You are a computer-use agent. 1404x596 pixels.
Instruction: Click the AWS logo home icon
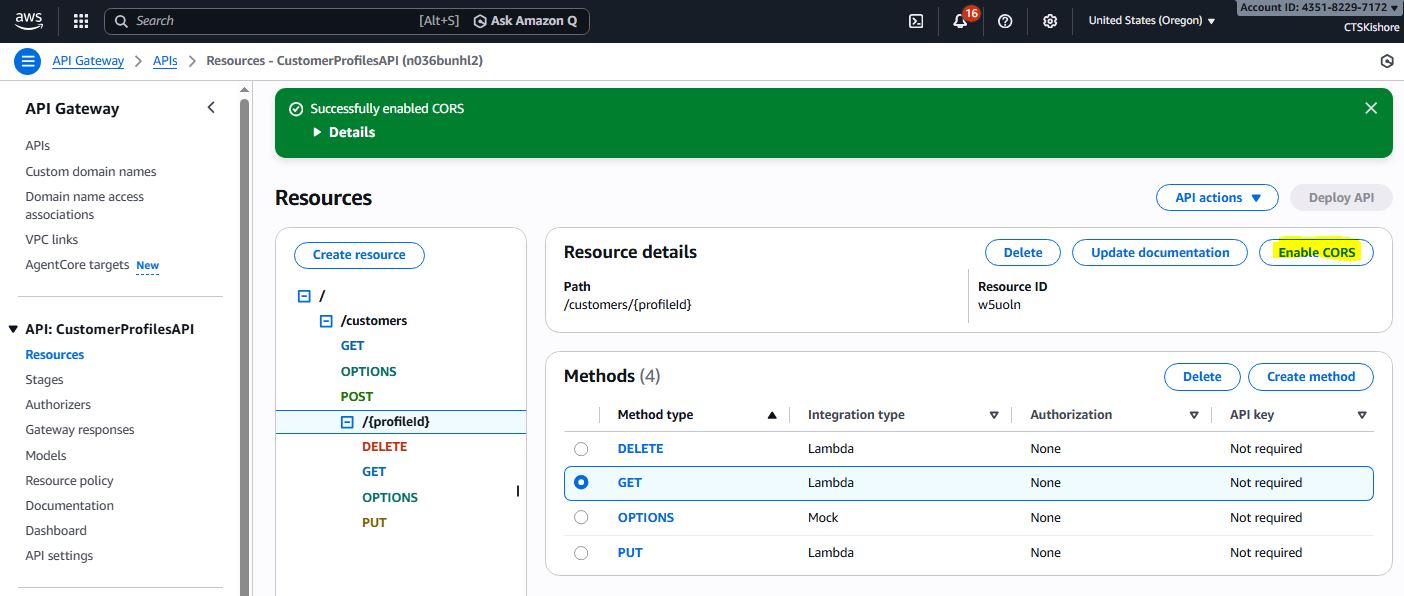click(29, 20)
